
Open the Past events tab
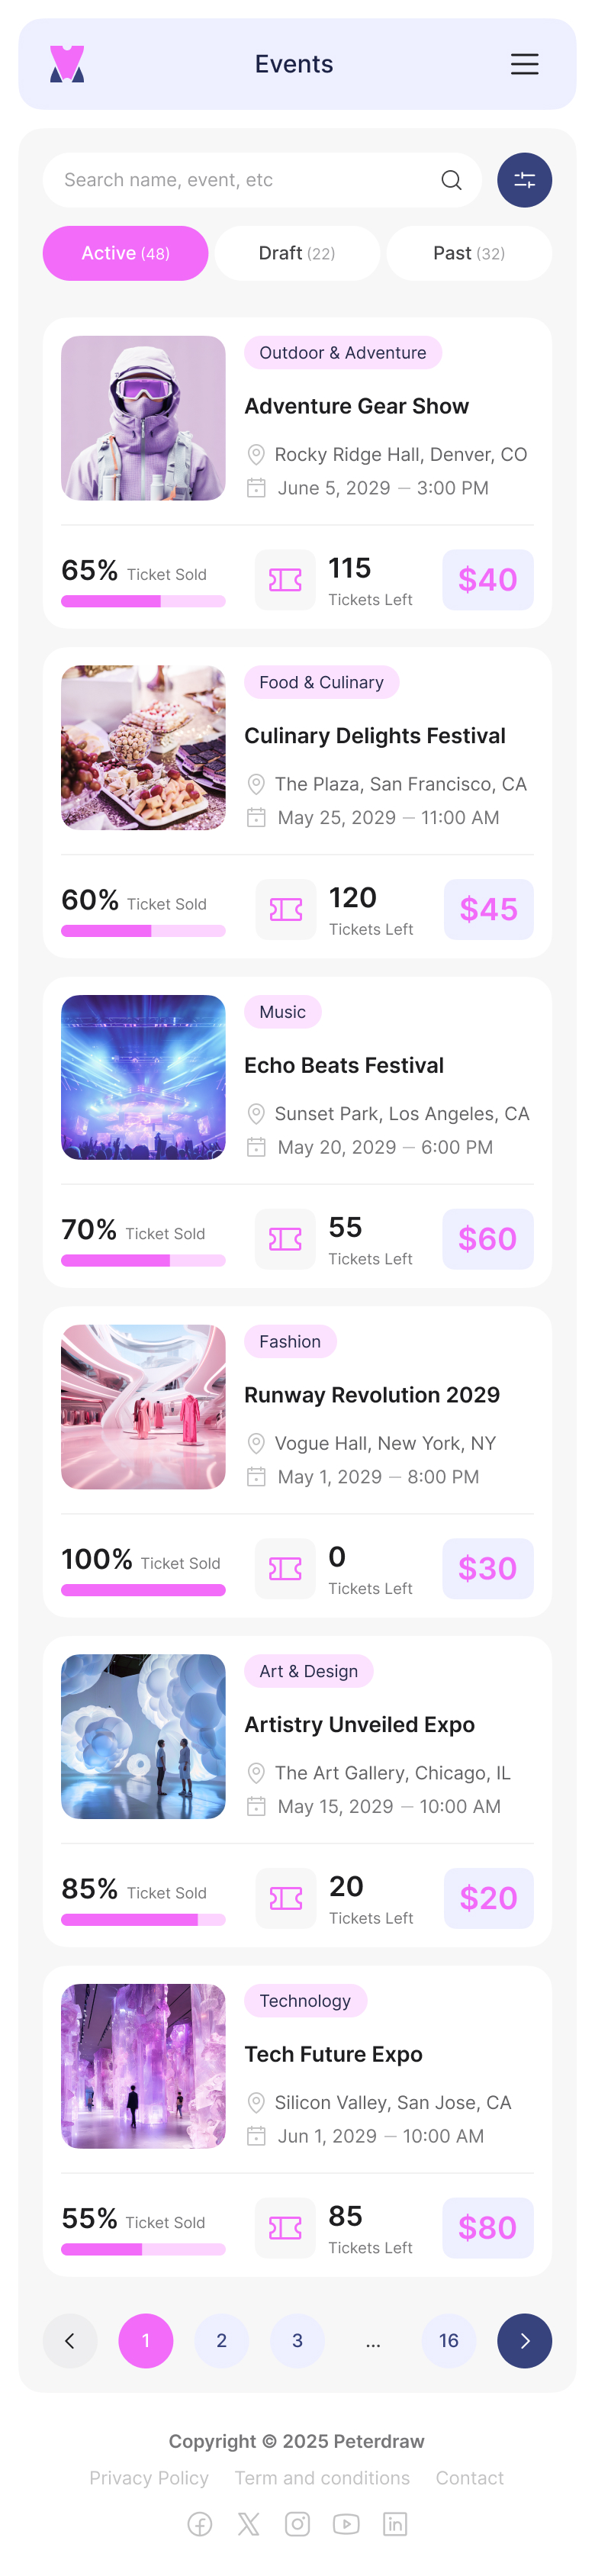[468, 253]
